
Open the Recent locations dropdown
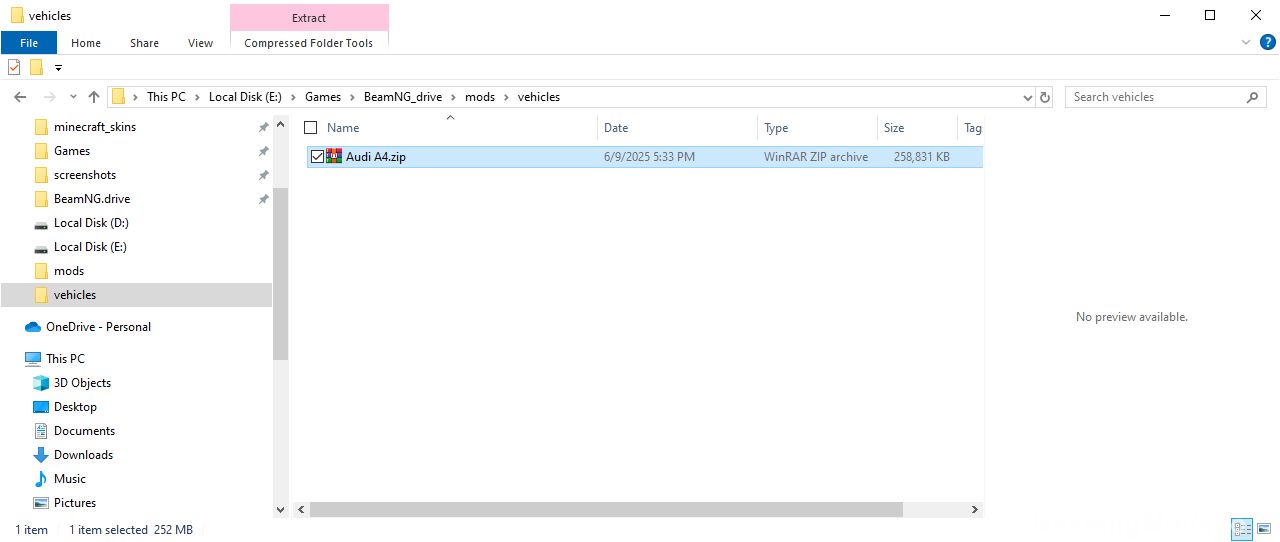pos(71,97)
